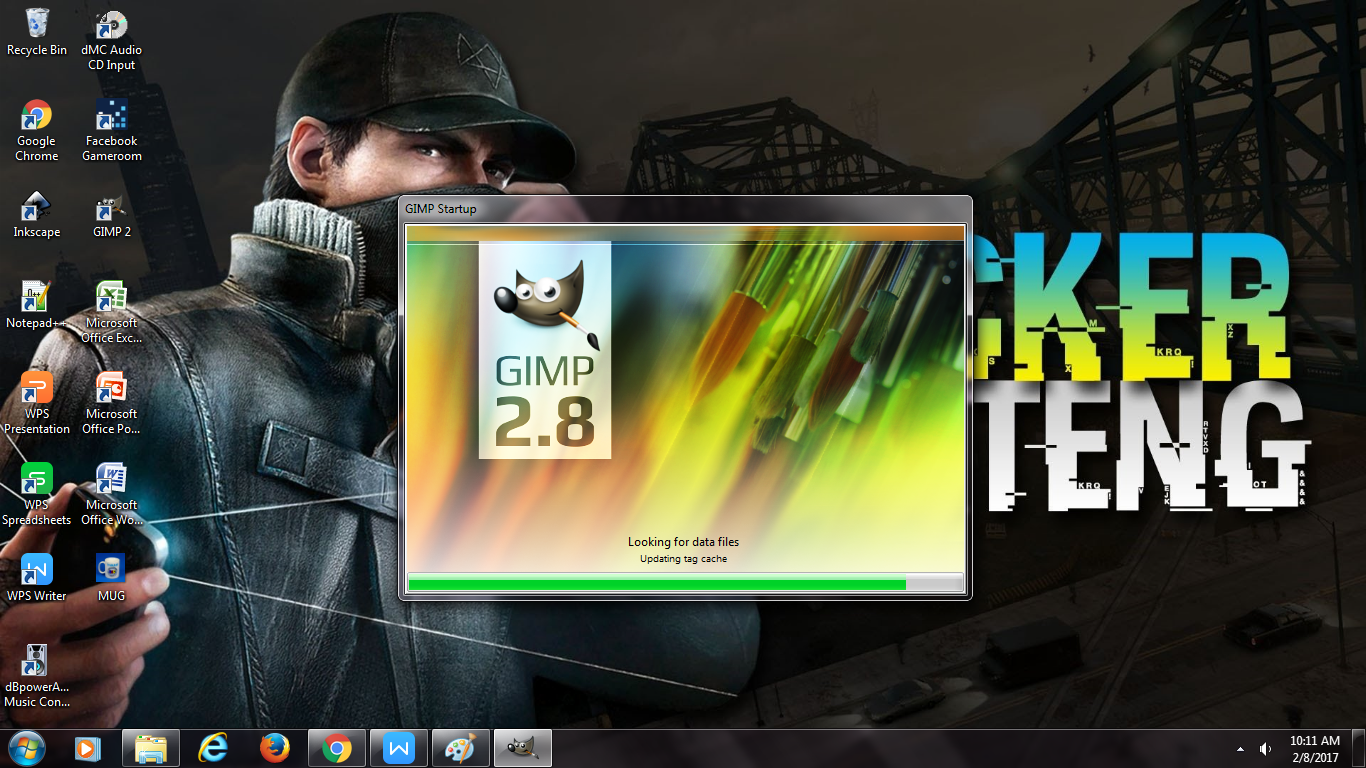Switch to Chrome in the taskbar
1366x768 pixels.
tap(337, 748)
